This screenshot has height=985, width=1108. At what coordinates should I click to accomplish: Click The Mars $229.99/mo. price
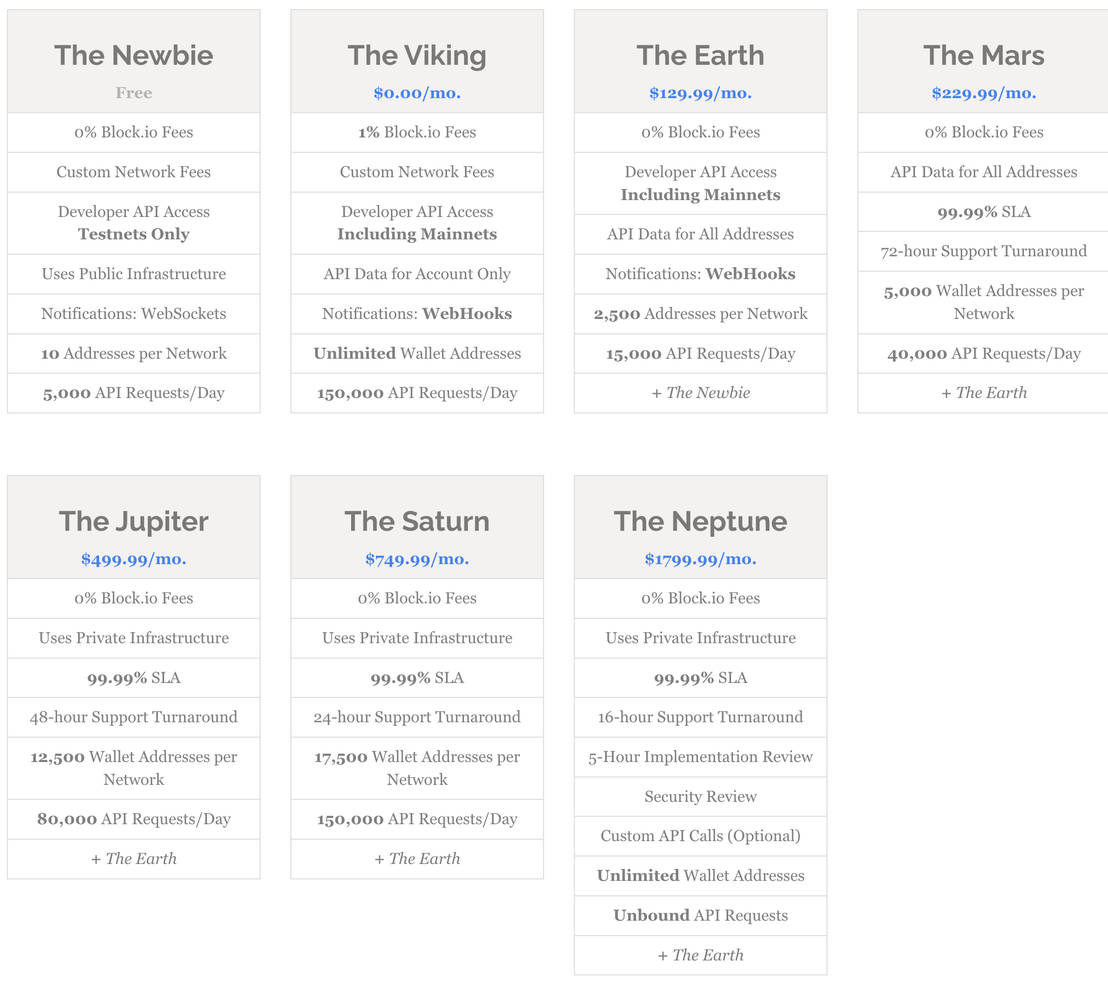(984, 93)
